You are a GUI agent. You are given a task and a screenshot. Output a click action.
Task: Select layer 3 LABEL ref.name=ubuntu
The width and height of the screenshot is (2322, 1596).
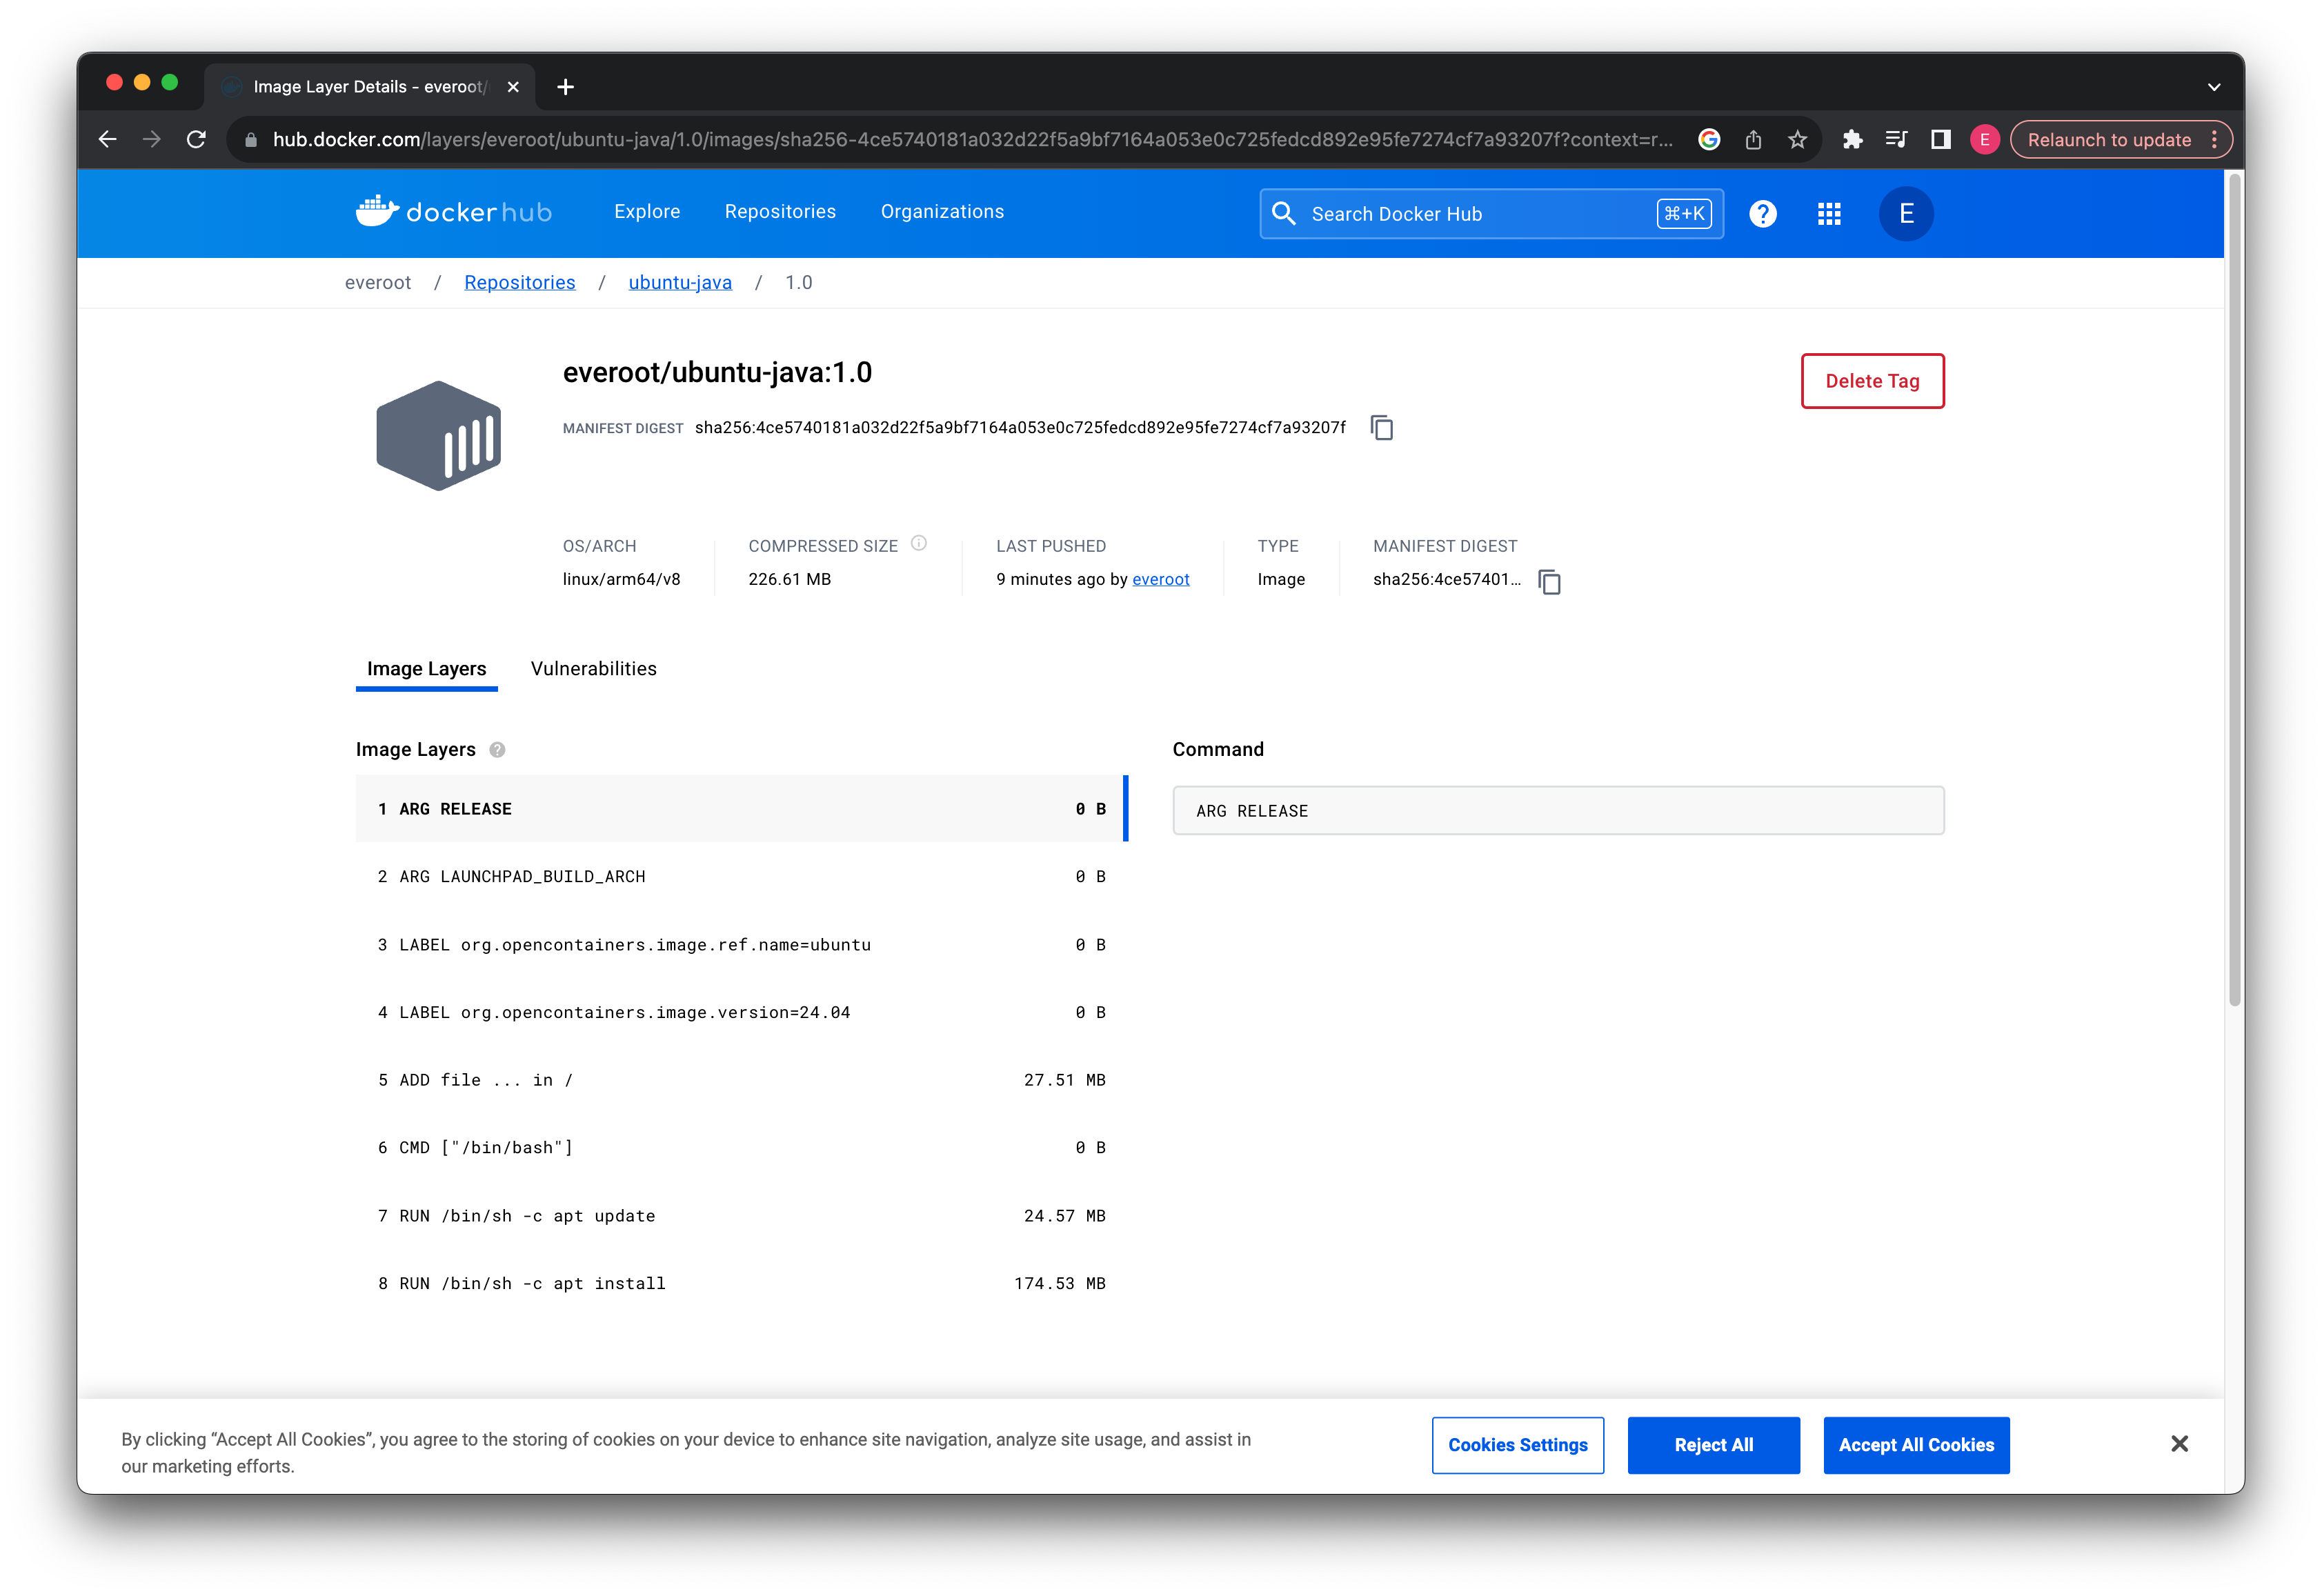(x=742, y=945)
